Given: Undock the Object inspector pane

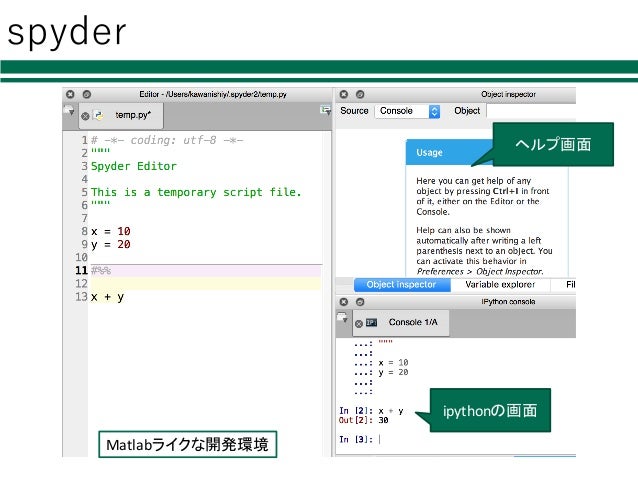Looking at the screenshot, I should pos(360,94).
